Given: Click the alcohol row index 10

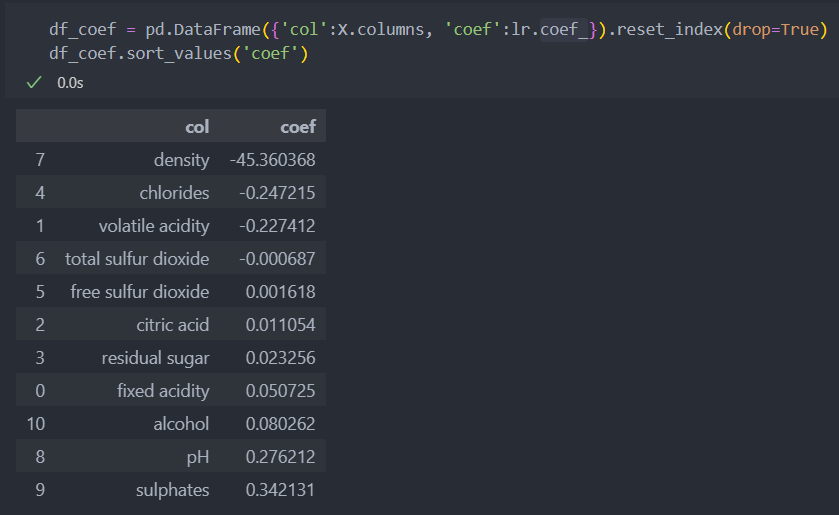Looking at the screenshot, I should coord(36,424).
